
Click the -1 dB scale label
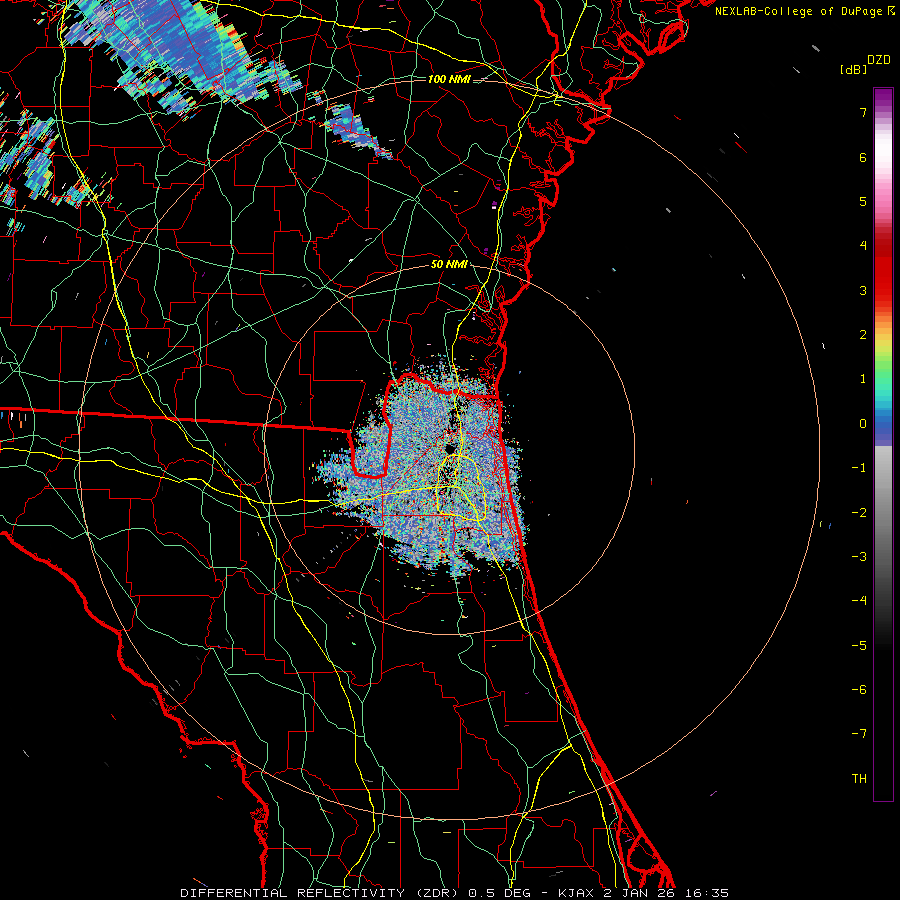[859, 468]
